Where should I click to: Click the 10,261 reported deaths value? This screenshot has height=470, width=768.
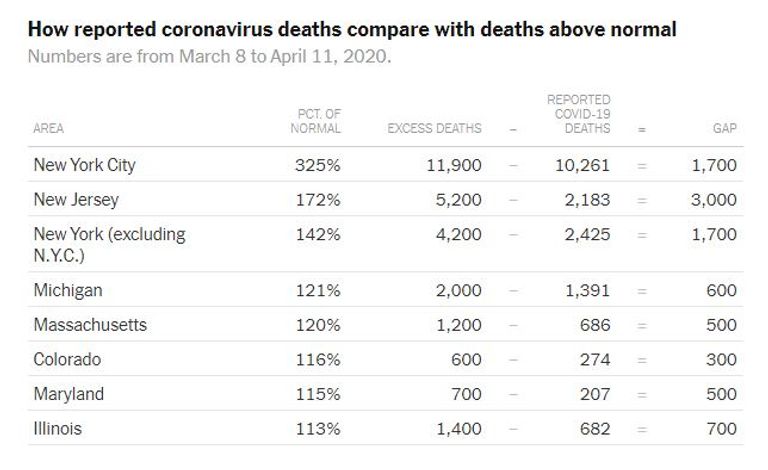click(582, 164)
